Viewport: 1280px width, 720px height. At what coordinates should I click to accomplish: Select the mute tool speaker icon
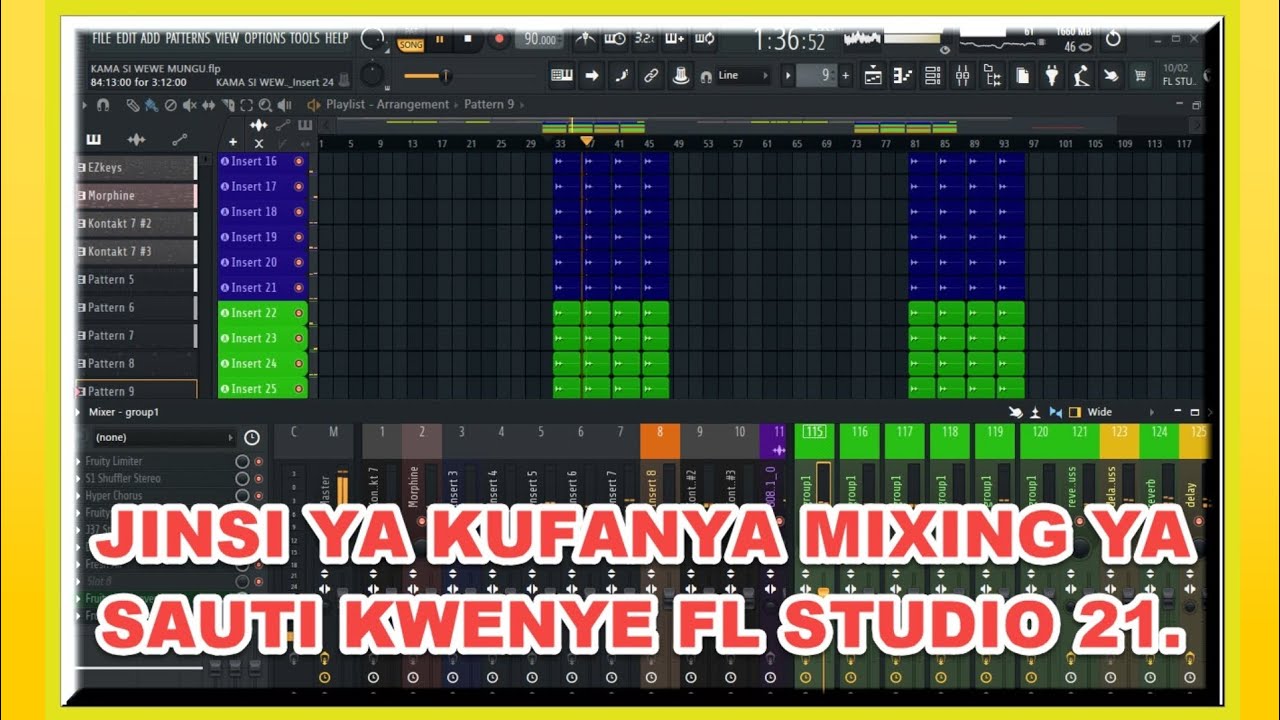coord(189,105)
